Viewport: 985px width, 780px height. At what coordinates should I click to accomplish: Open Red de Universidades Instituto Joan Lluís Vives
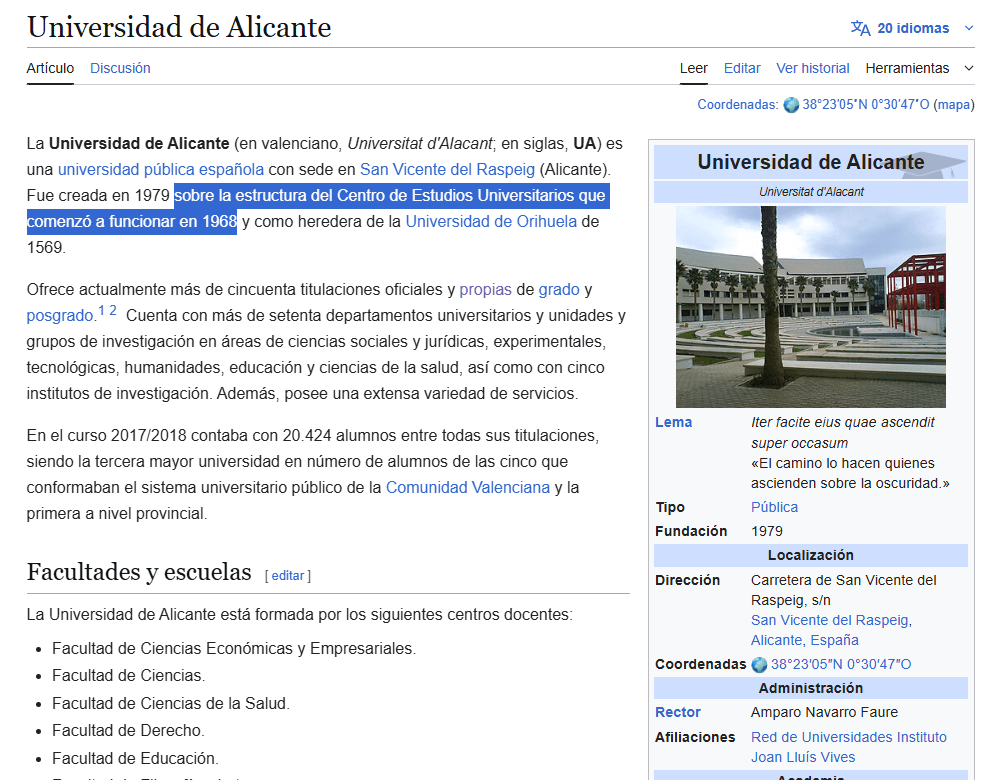[x=849, y=747]
